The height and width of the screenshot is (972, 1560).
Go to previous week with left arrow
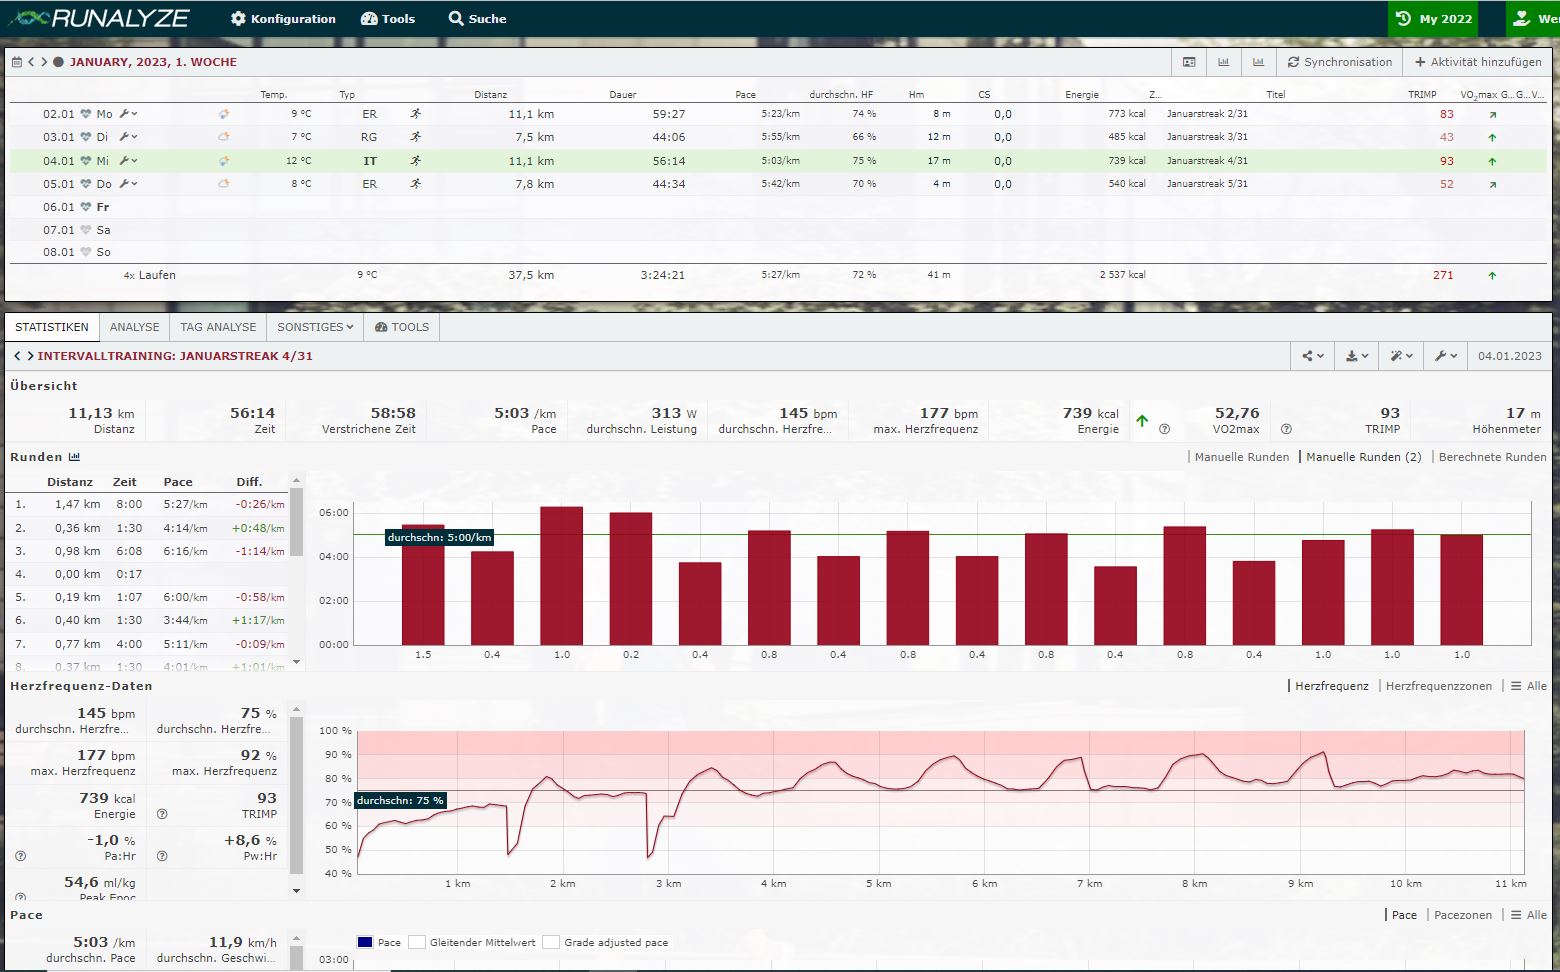click(31, 62)
